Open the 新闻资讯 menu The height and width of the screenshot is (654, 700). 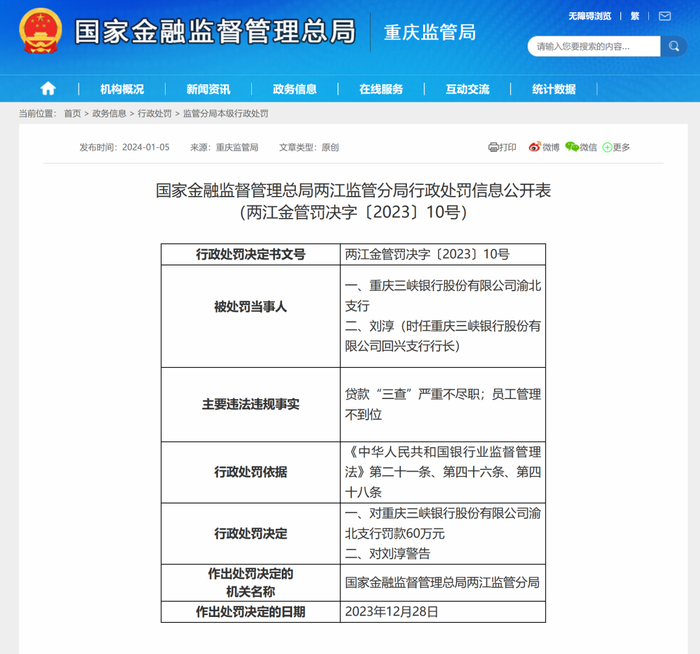point(208,89)
